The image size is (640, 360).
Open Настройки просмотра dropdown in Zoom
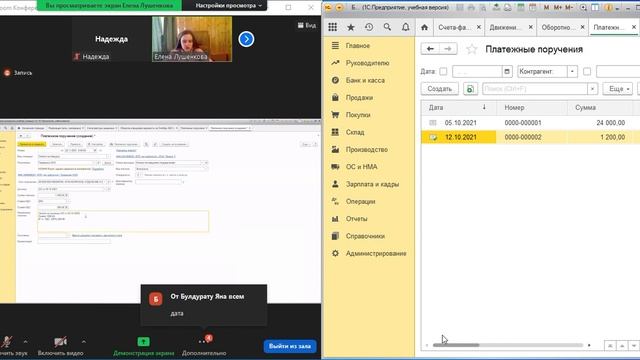pos(228,6)
